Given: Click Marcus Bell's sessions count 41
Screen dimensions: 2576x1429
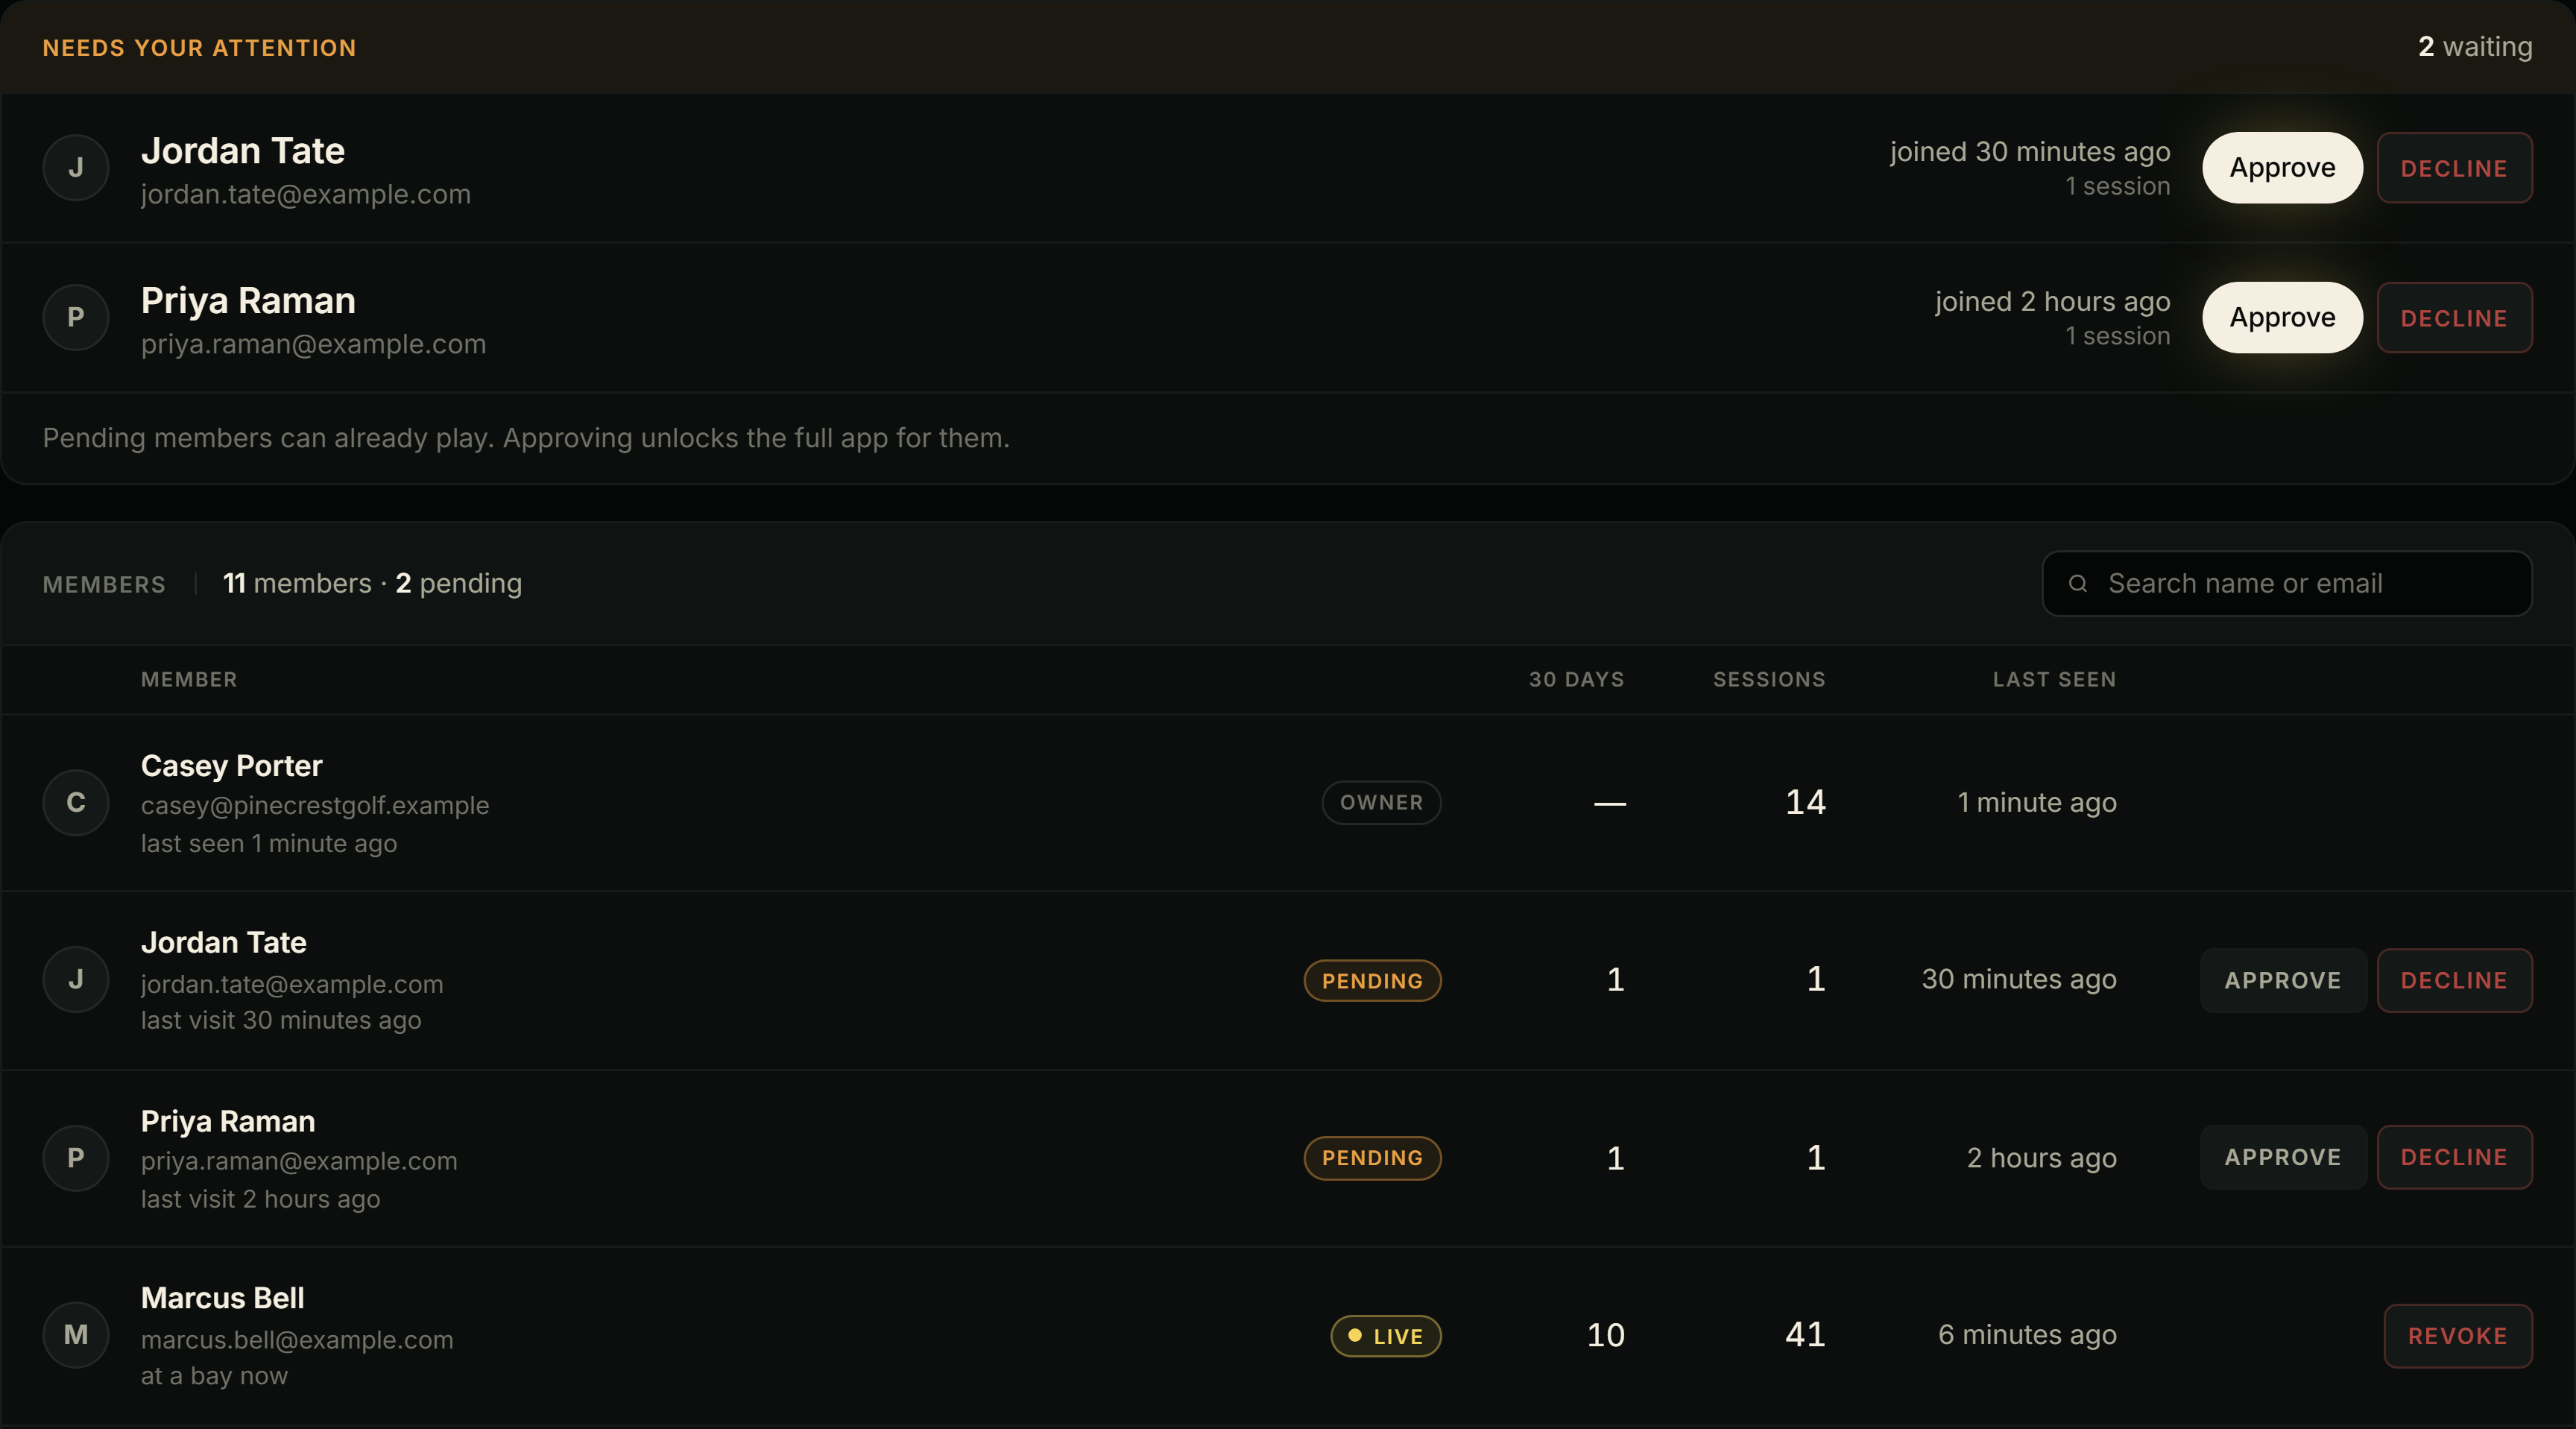Looking at the screenshot, I should pos(1805,1335).
